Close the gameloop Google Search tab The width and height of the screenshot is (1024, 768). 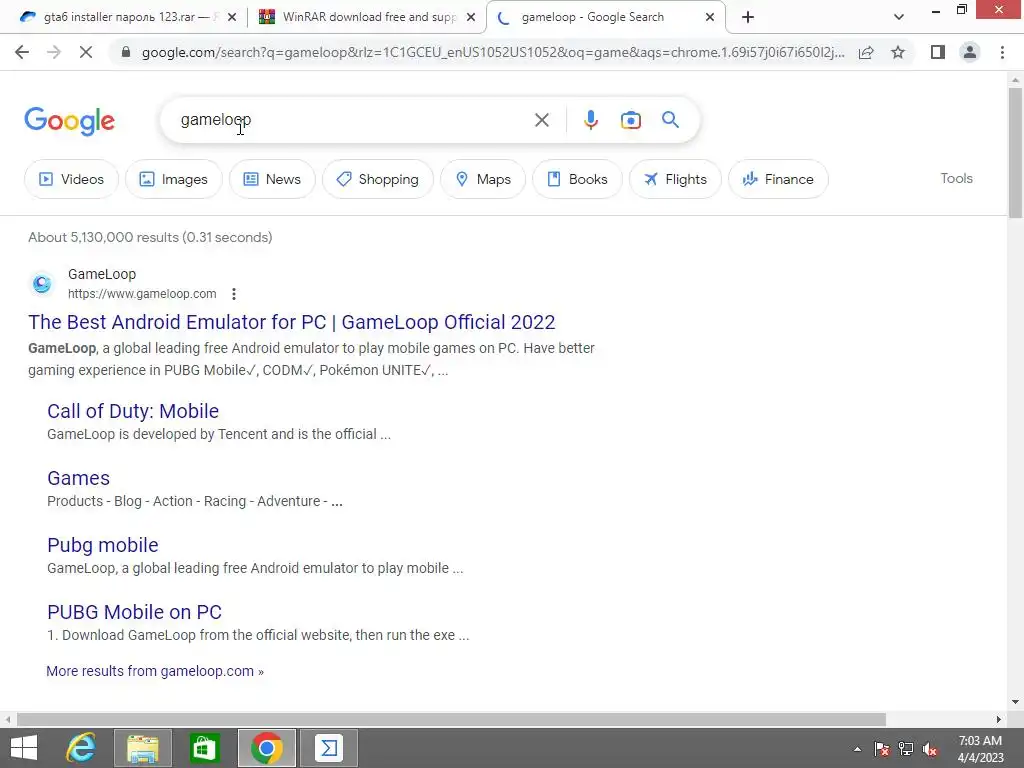[710, 18]
